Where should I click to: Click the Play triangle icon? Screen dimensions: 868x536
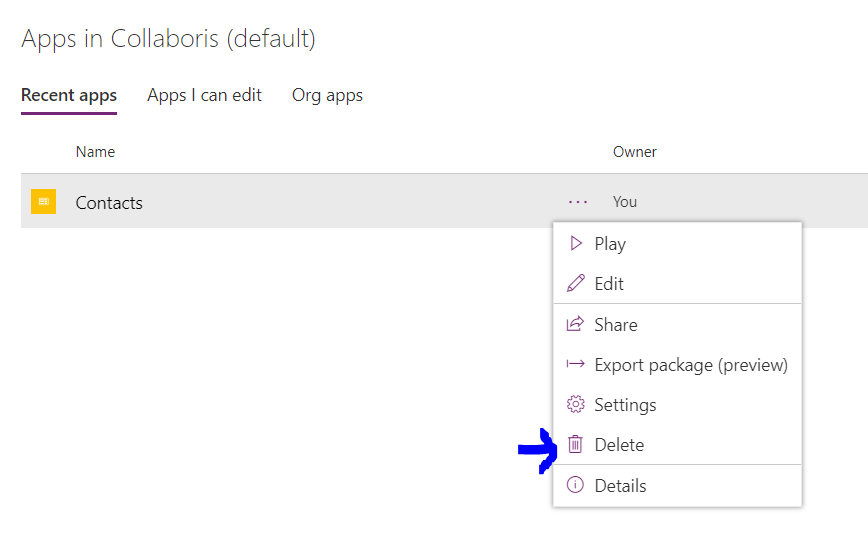point(576,243)
